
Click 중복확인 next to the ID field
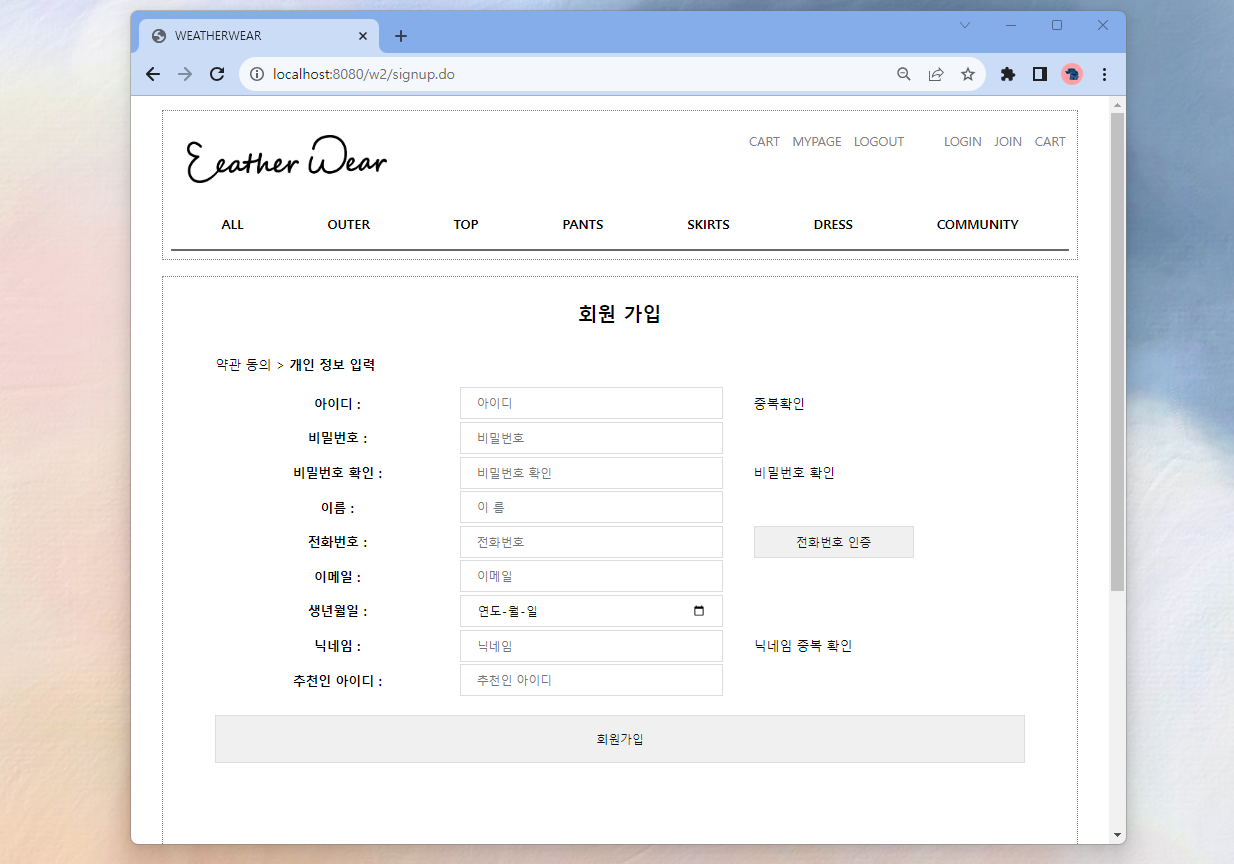779,404
